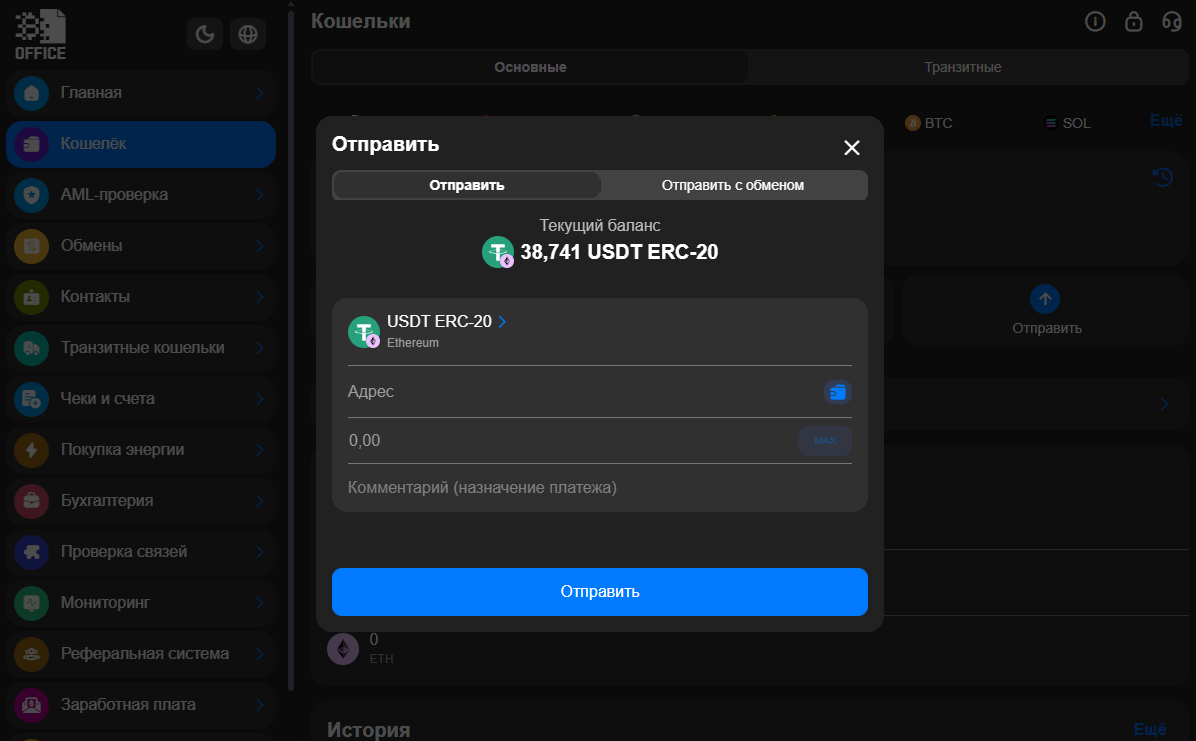The width and height of the screenshot is (1196, 741).
Task: Focus the Адрес input field
Action: 580,392
